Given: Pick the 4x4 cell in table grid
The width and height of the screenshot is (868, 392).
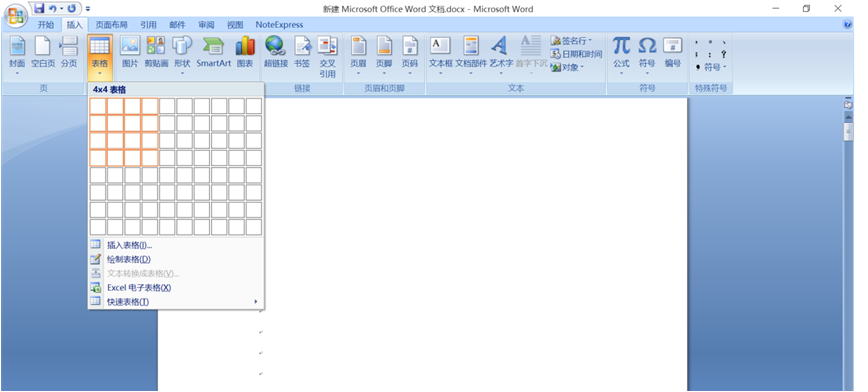Looking at the screenshot, I should [150, 158].
